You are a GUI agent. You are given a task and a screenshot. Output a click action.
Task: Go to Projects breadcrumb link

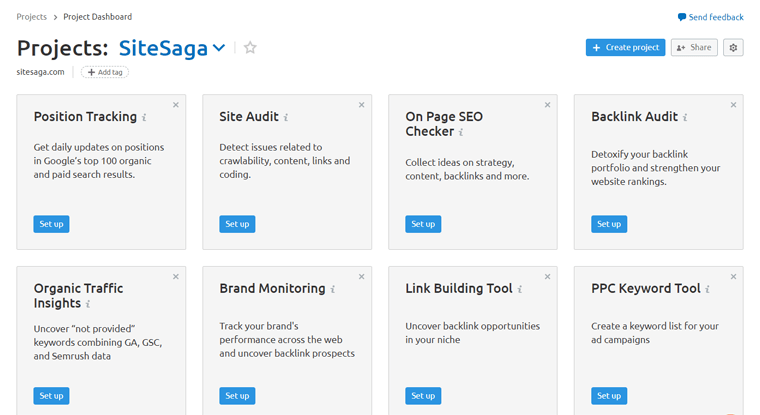32,17
